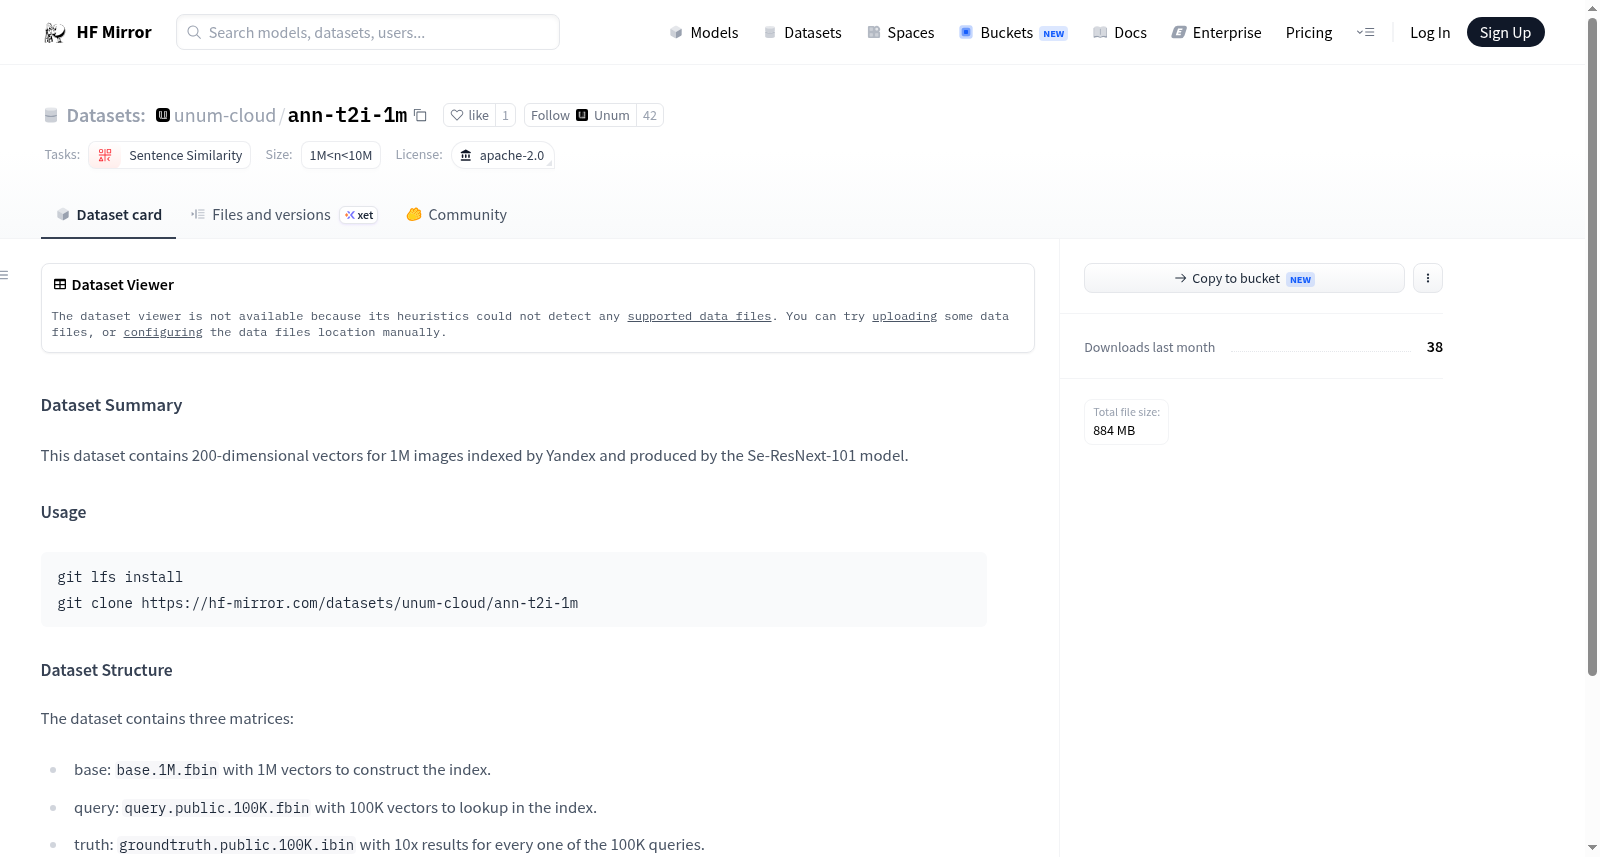Image resolution: width=1600 pixels, height=857 pixels.
Task: View the 42 Unum followers
Action: (650, 116)
